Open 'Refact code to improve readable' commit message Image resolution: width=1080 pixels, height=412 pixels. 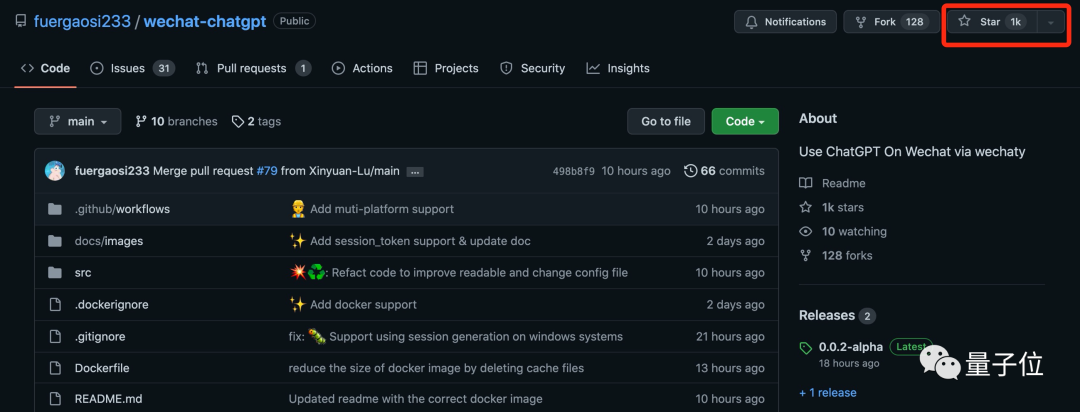[x=479, y=273]
